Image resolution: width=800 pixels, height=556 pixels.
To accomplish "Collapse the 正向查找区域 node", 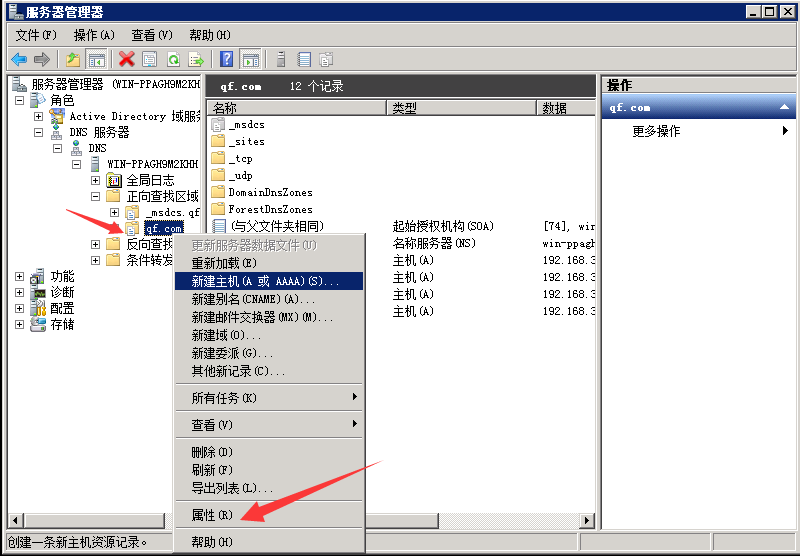I will tap(95, 196).
